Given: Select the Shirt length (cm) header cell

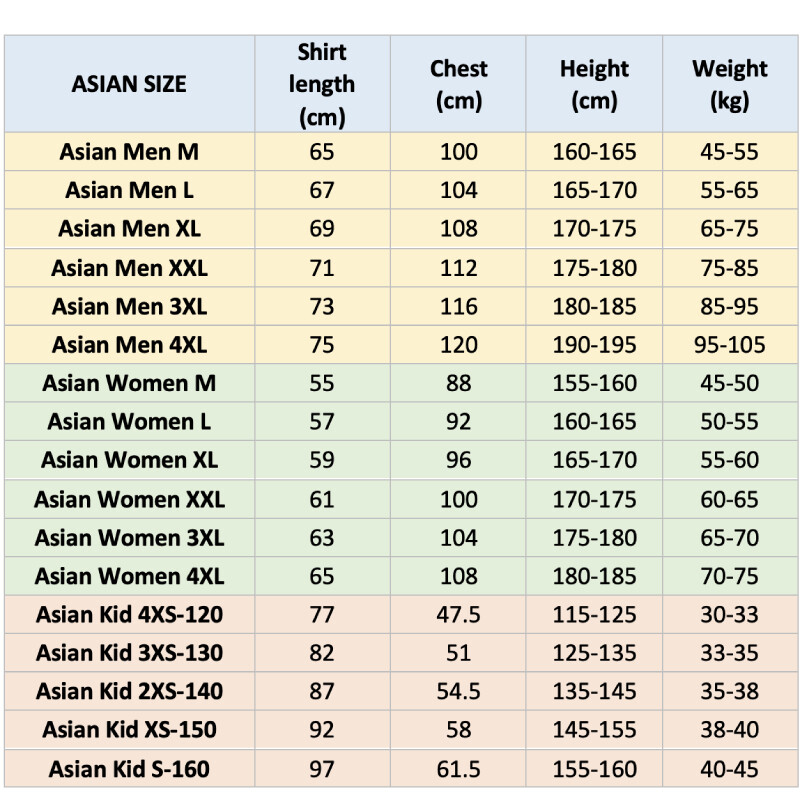Looking at the screenshot, I should pos(322,85).
